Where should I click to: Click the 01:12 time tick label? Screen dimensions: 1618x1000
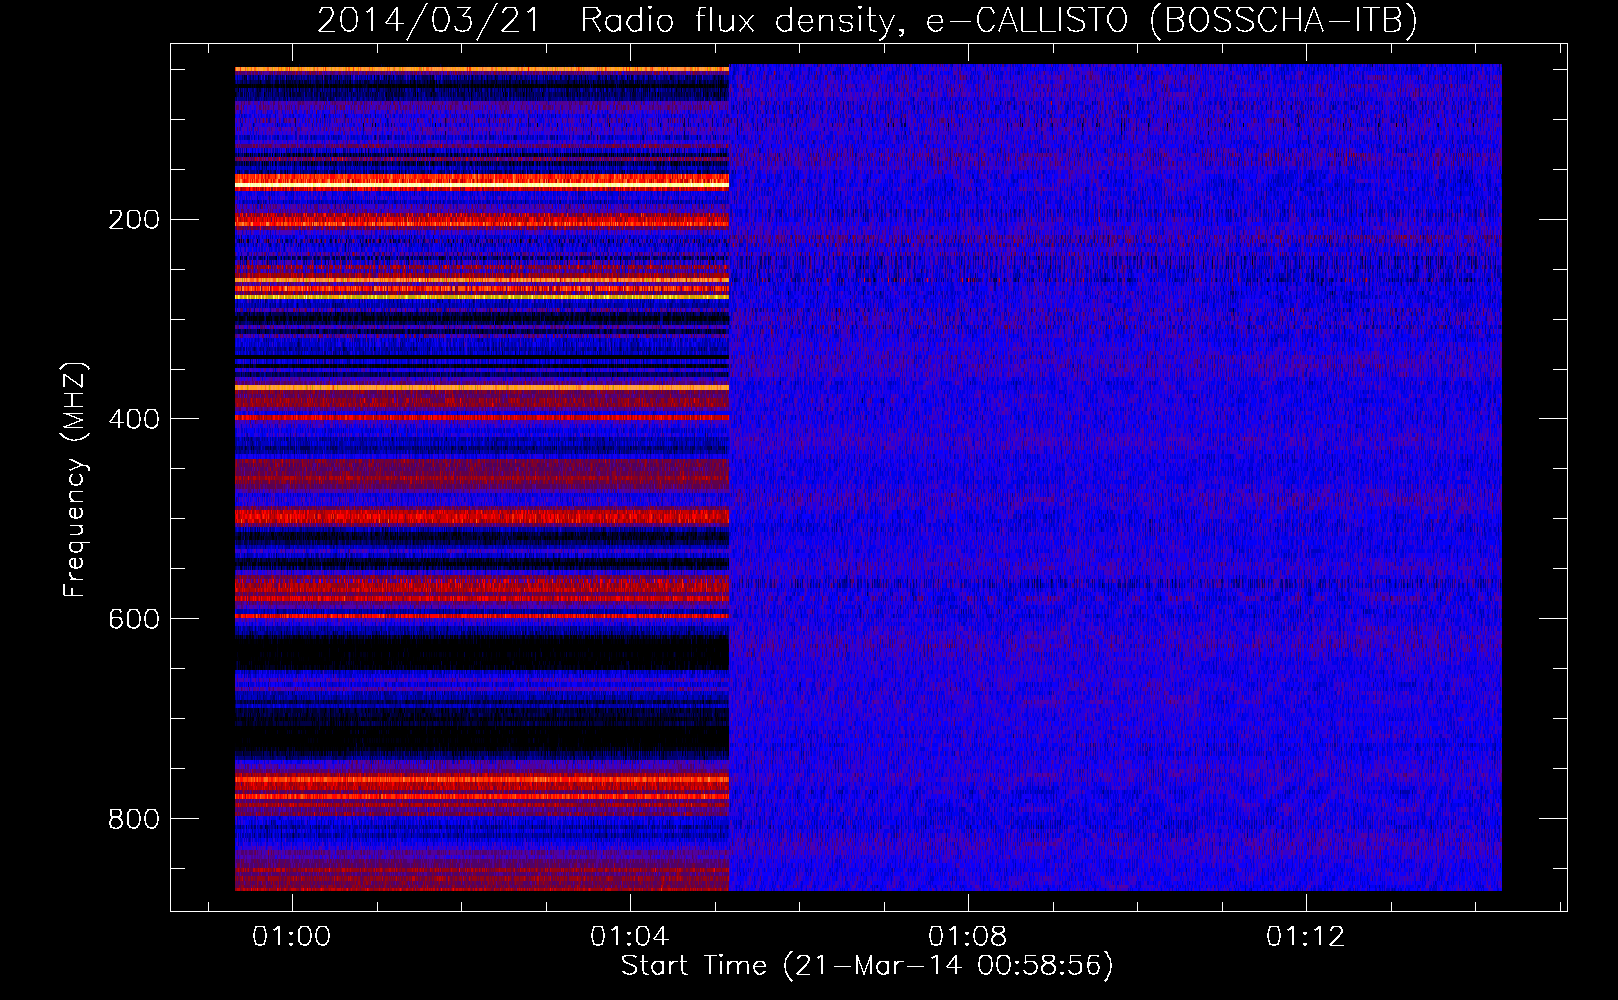click(x=1305, y=937)
